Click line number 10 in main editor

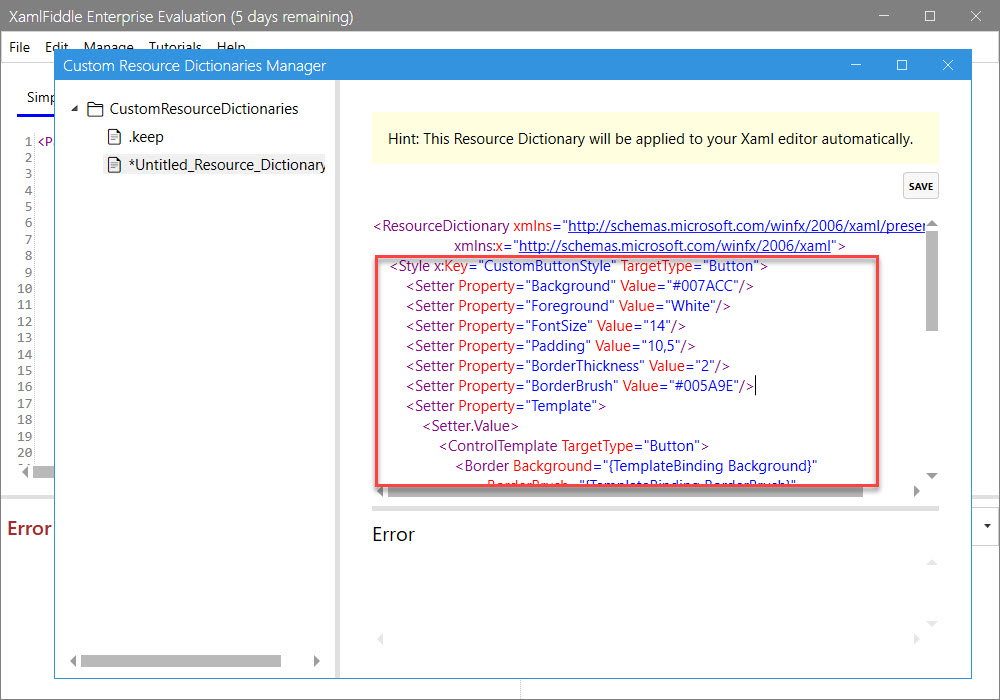point(24,289)
